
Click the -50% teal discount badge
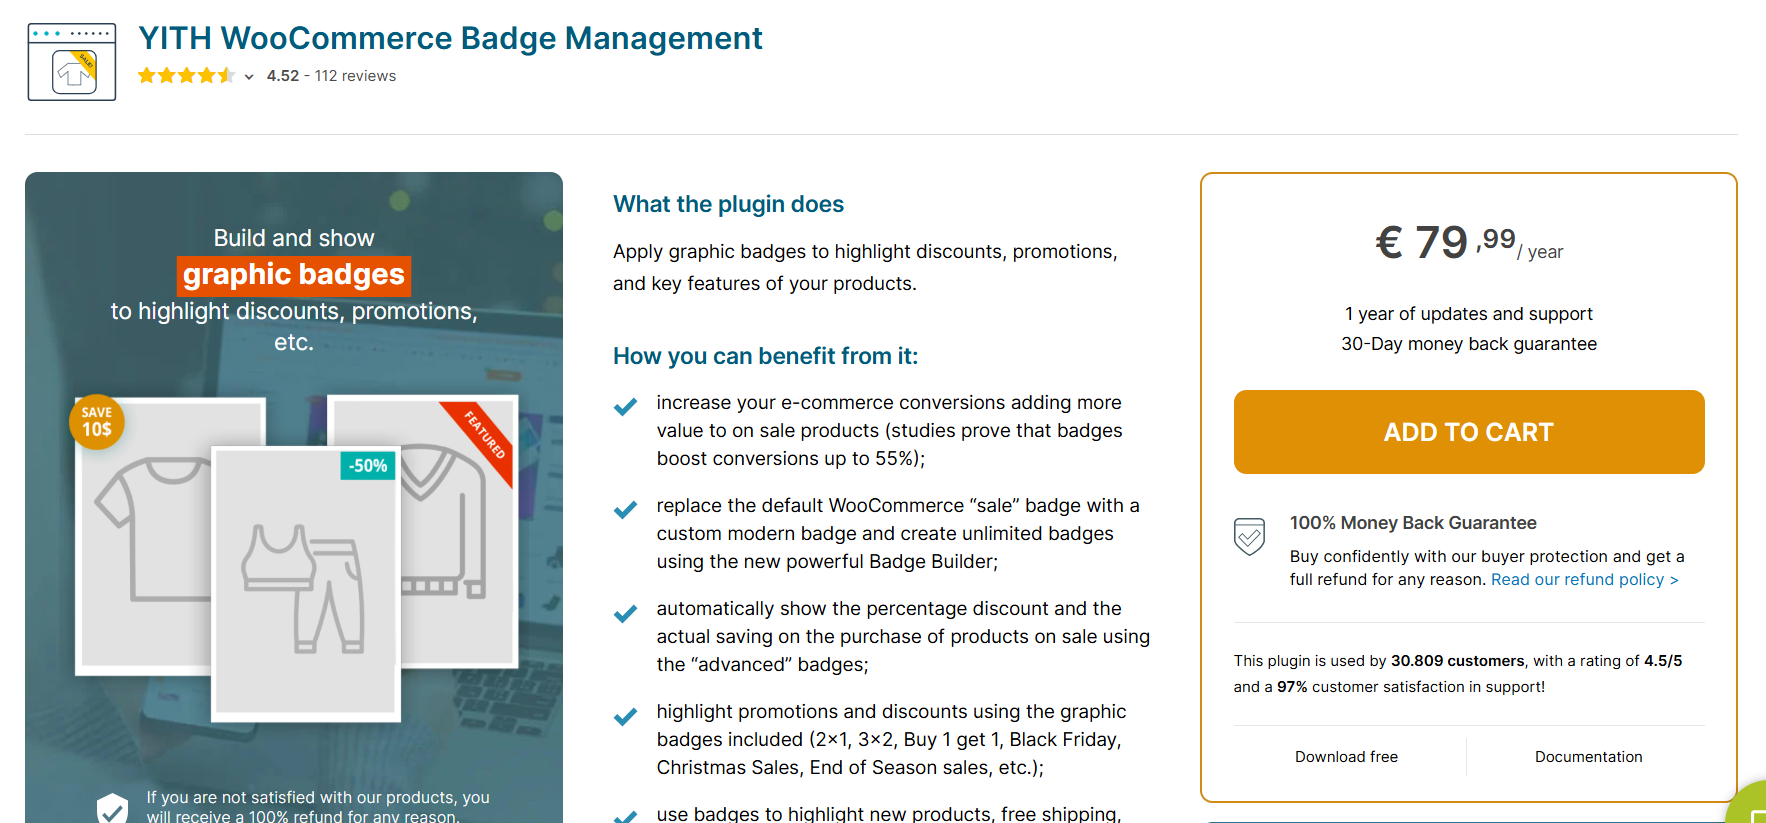tap(368, 466)
